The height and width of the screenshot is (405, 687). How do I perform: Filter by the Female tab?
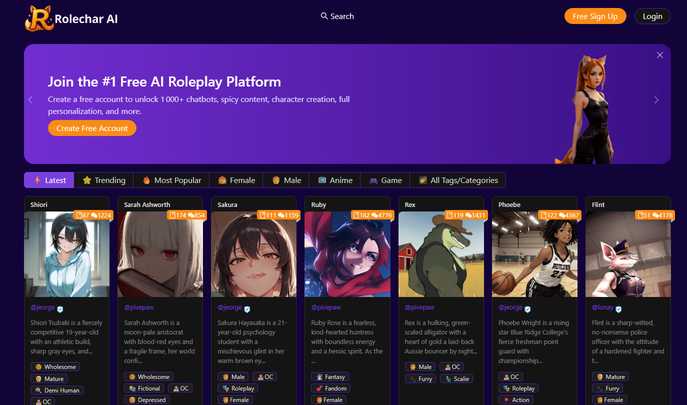point(236,180)
